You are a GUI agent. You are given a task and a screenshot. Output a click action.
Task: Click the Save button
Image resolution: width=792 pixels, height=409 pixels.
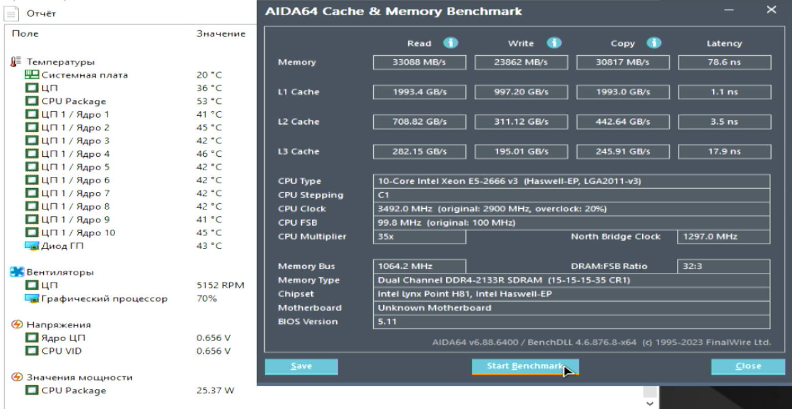click(301, 367)
